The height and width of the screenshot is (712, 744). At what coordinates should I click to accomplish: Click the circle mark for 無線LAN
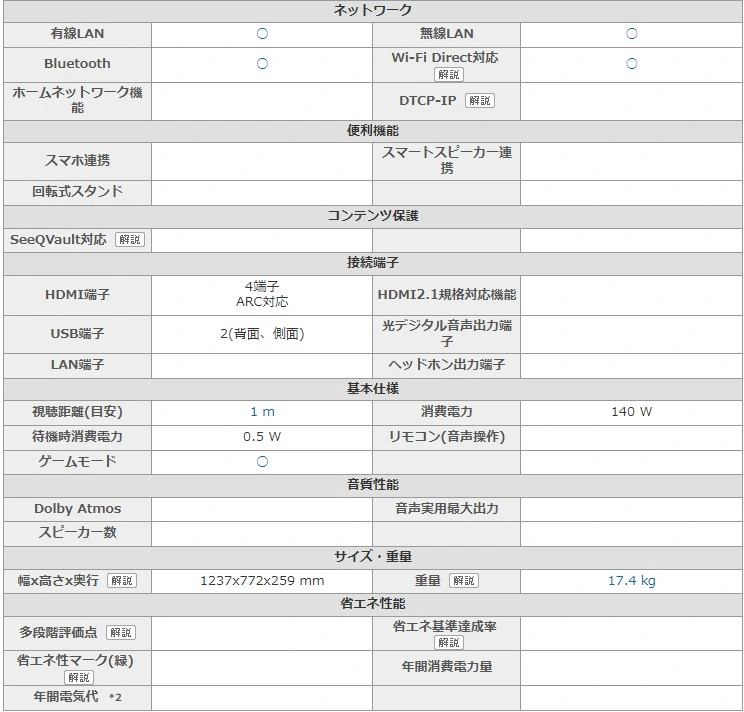(x=631, y=34)
